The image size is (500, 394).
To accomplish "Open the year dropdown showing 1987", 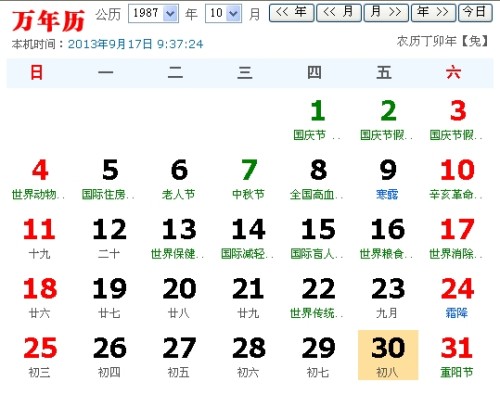I will (153, 13).
